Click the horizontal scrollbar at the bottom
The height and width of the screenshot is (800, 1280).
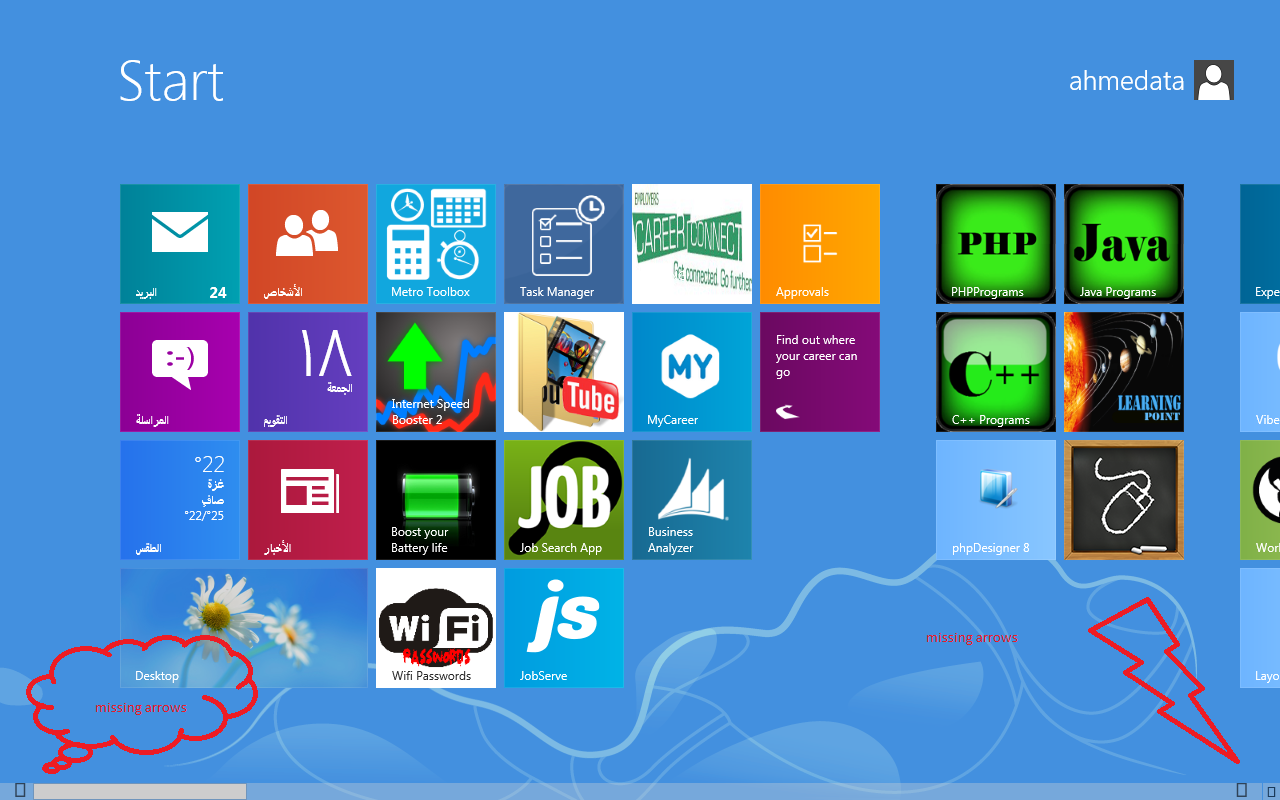point(140,791)
